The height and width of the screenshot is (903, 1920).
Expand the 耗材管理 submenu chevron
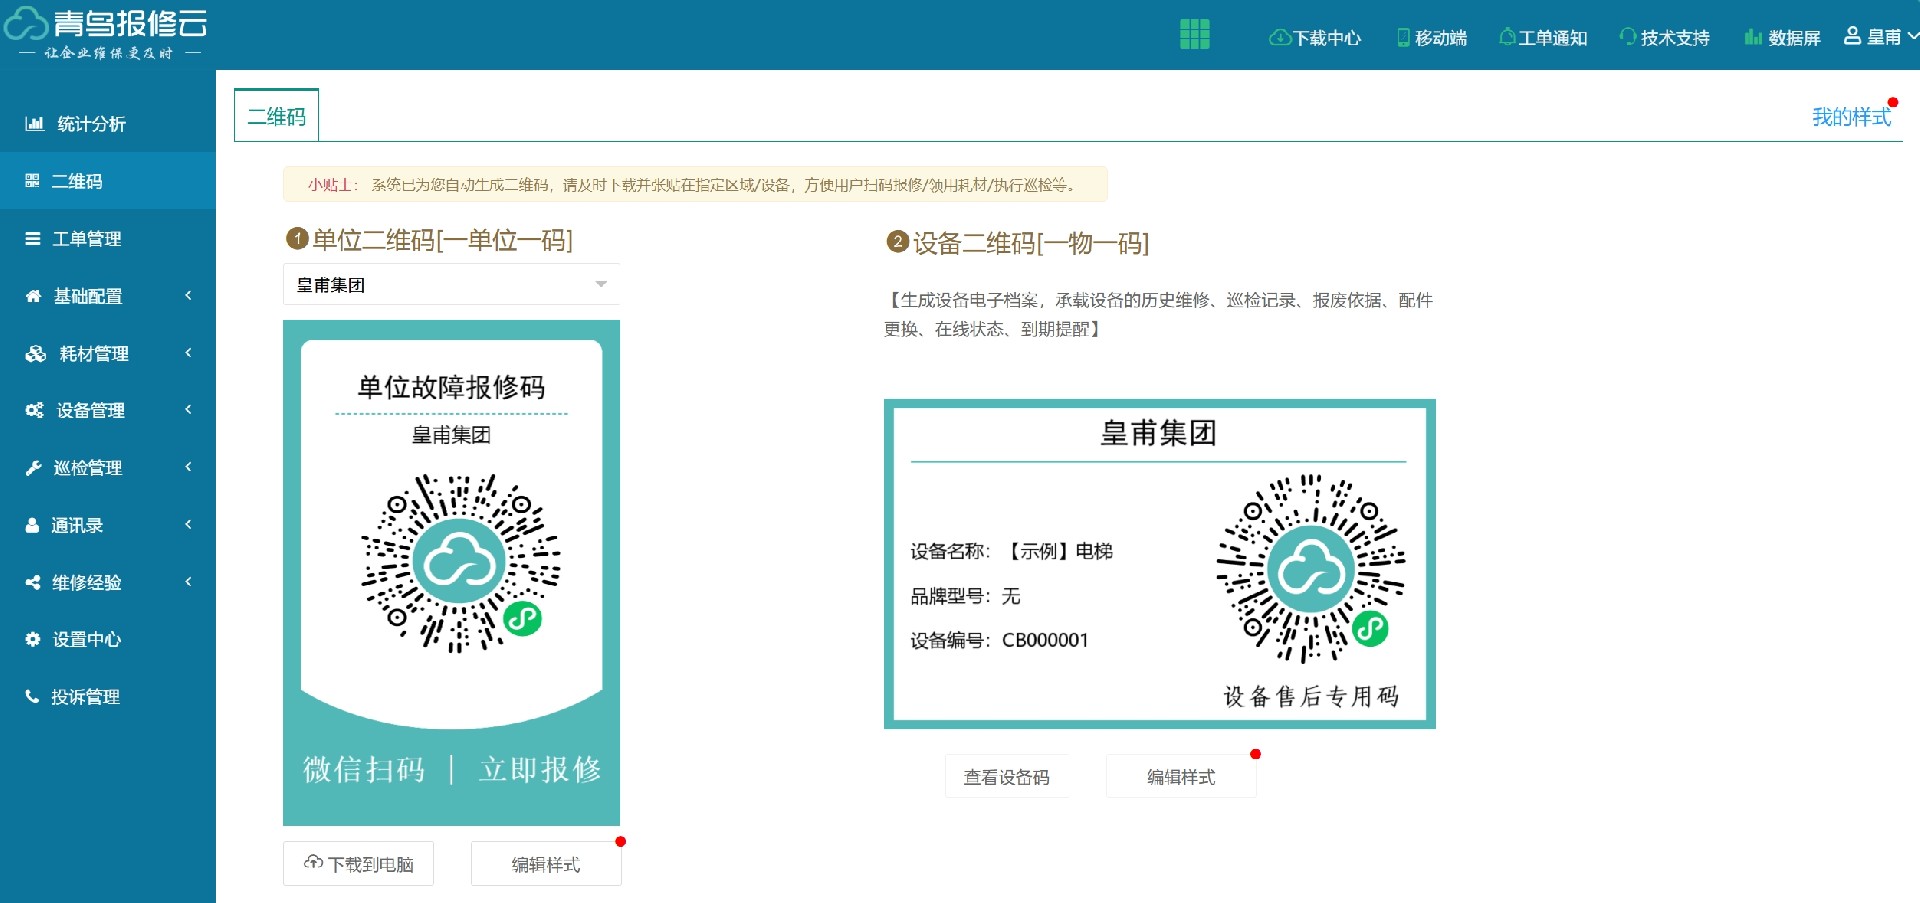(x=188, y=352)
